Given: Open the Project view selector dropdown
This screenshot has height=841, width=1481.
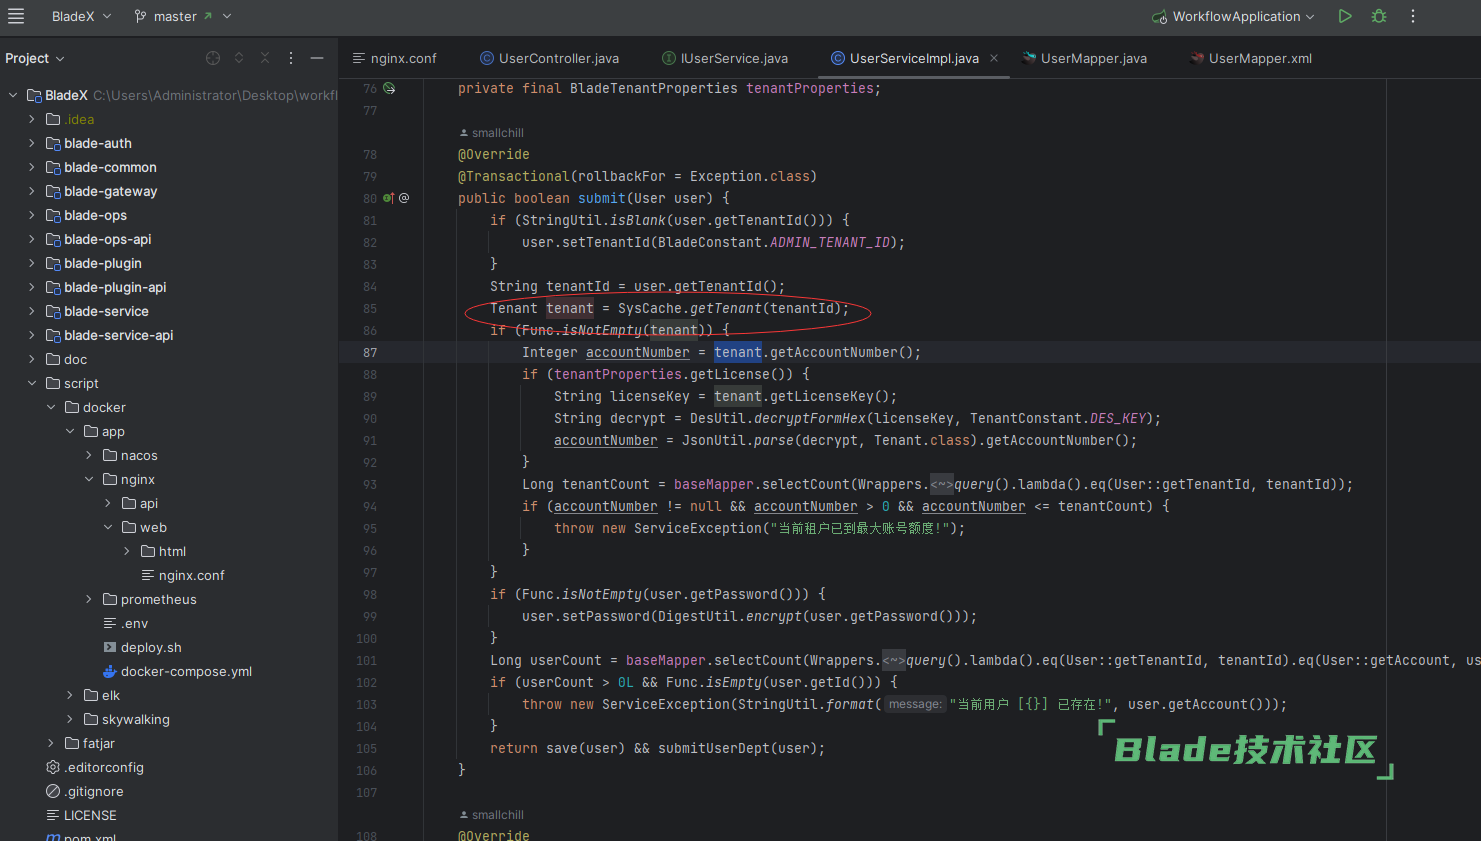Looking at the screenshot, I should 35,58.
